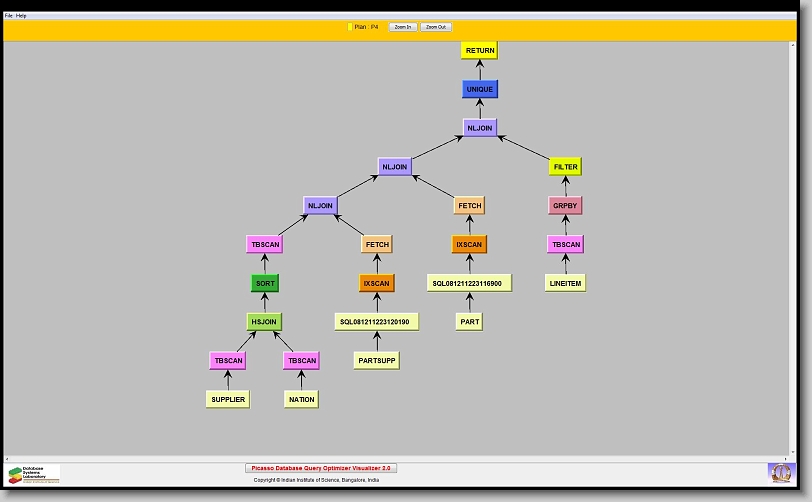Click the NATION table node
This screenshot has height=502, width=812.
pyautogui.click(x=301, y=399)
